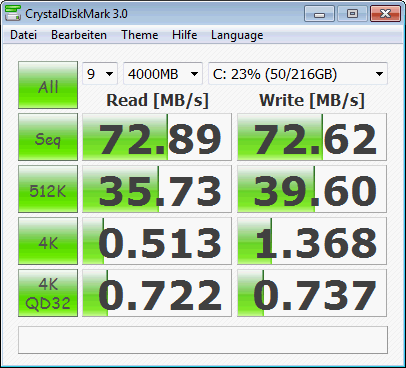Run all benchmarks with the All button
Viewport: 406px width, 368px height.
pyautogui.click(x=48, y=85)
